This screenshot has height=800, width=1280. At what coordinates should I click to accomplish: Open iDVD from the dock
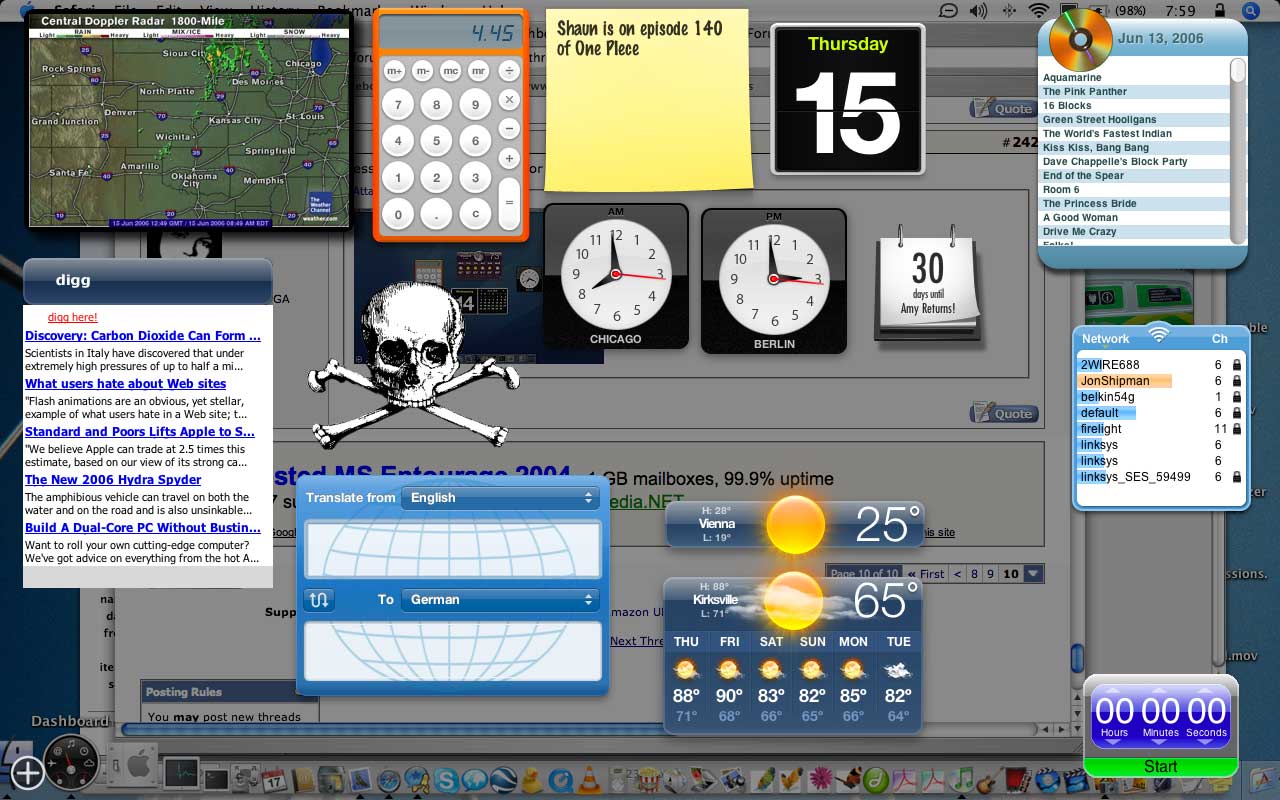pyautogui.click(x=1047, y=780)
